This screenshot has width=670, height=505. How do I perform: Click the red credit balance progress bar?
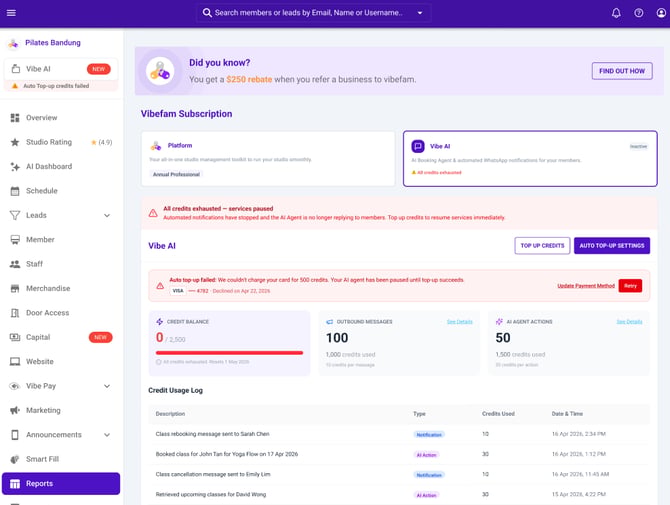coord(229,353)
